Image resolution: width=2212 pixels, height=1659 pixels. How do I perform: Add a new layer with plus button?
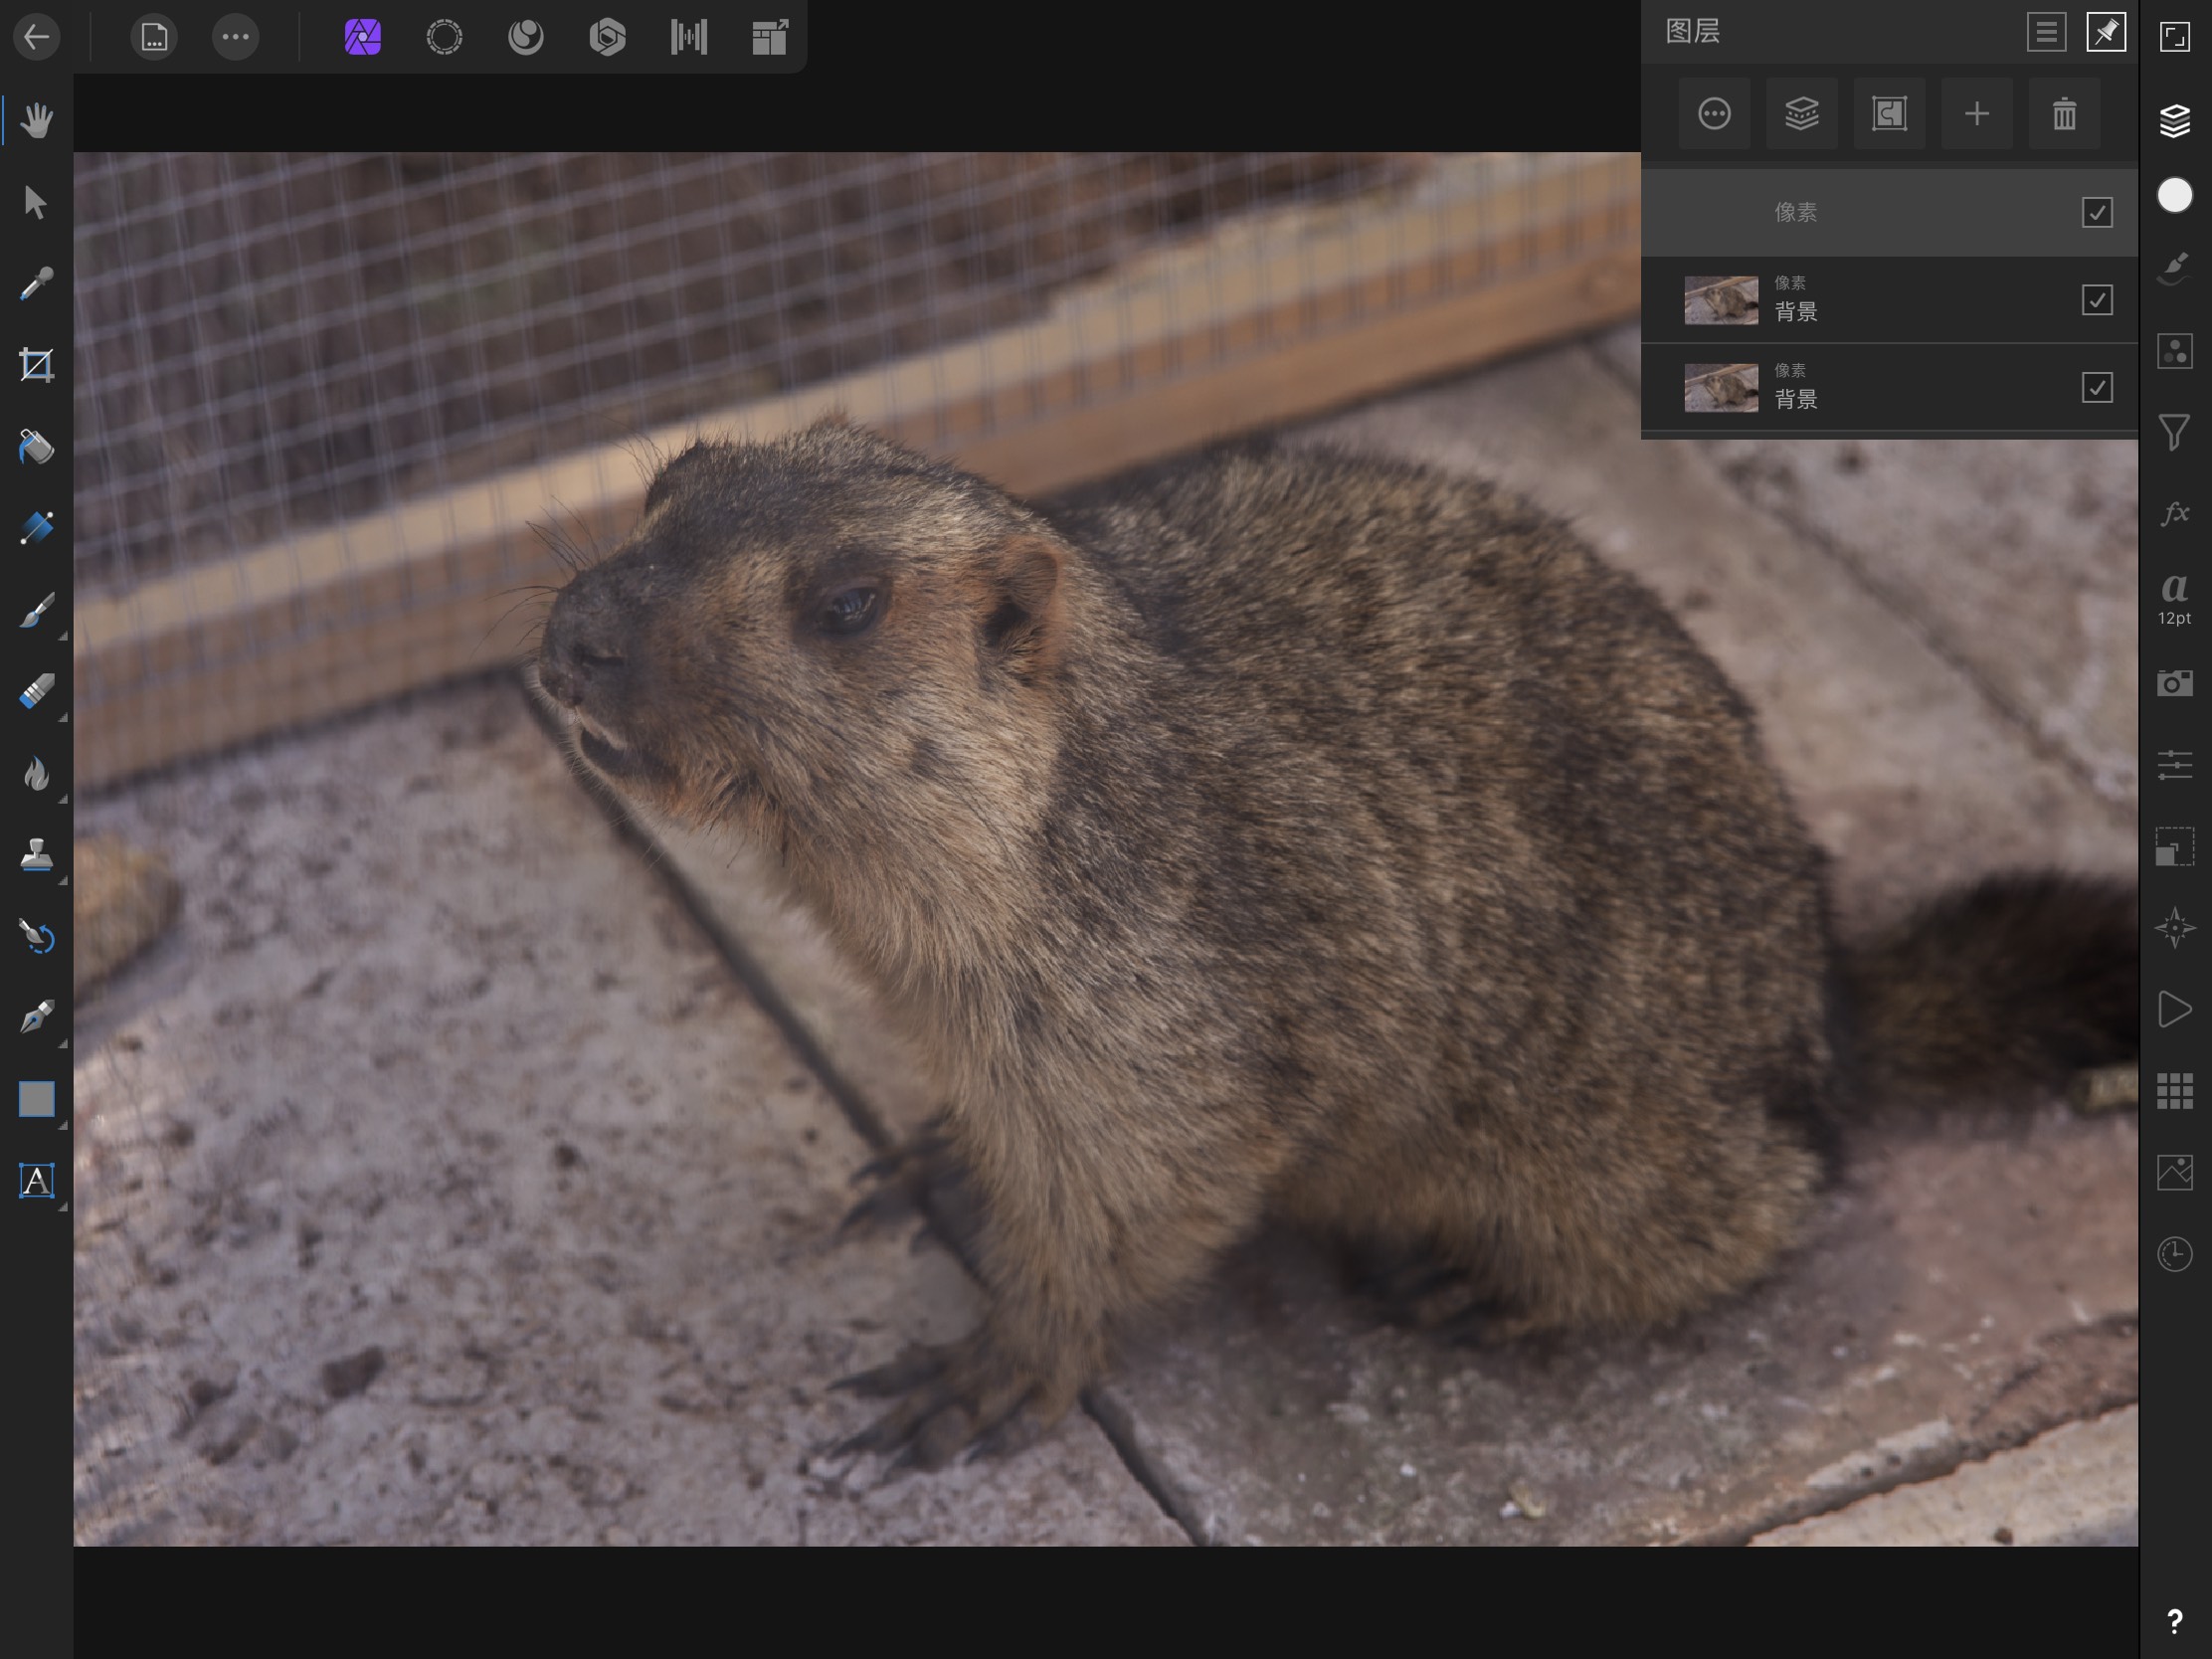click(1977, 113)
